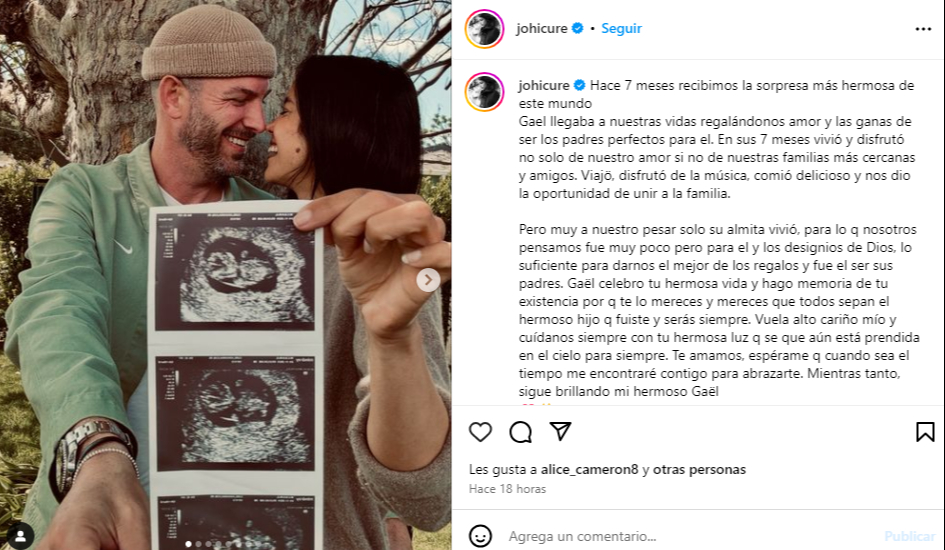Screen dimensions: 945x550
Task: Open the three-dot more options menu
Action: point(923,29)
